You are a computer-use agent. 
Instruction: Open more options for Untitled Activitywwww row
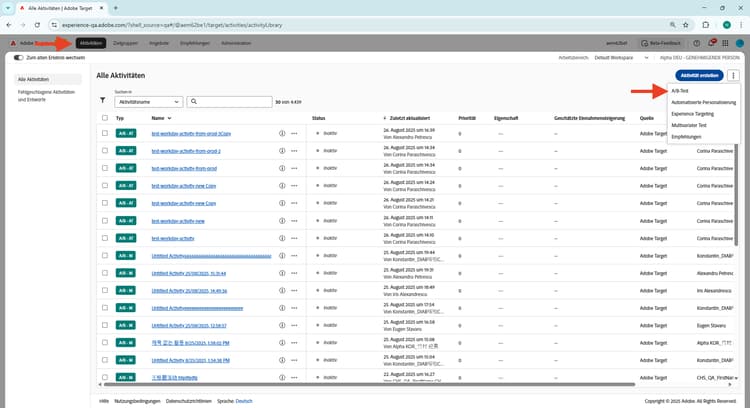click(294, 308)
